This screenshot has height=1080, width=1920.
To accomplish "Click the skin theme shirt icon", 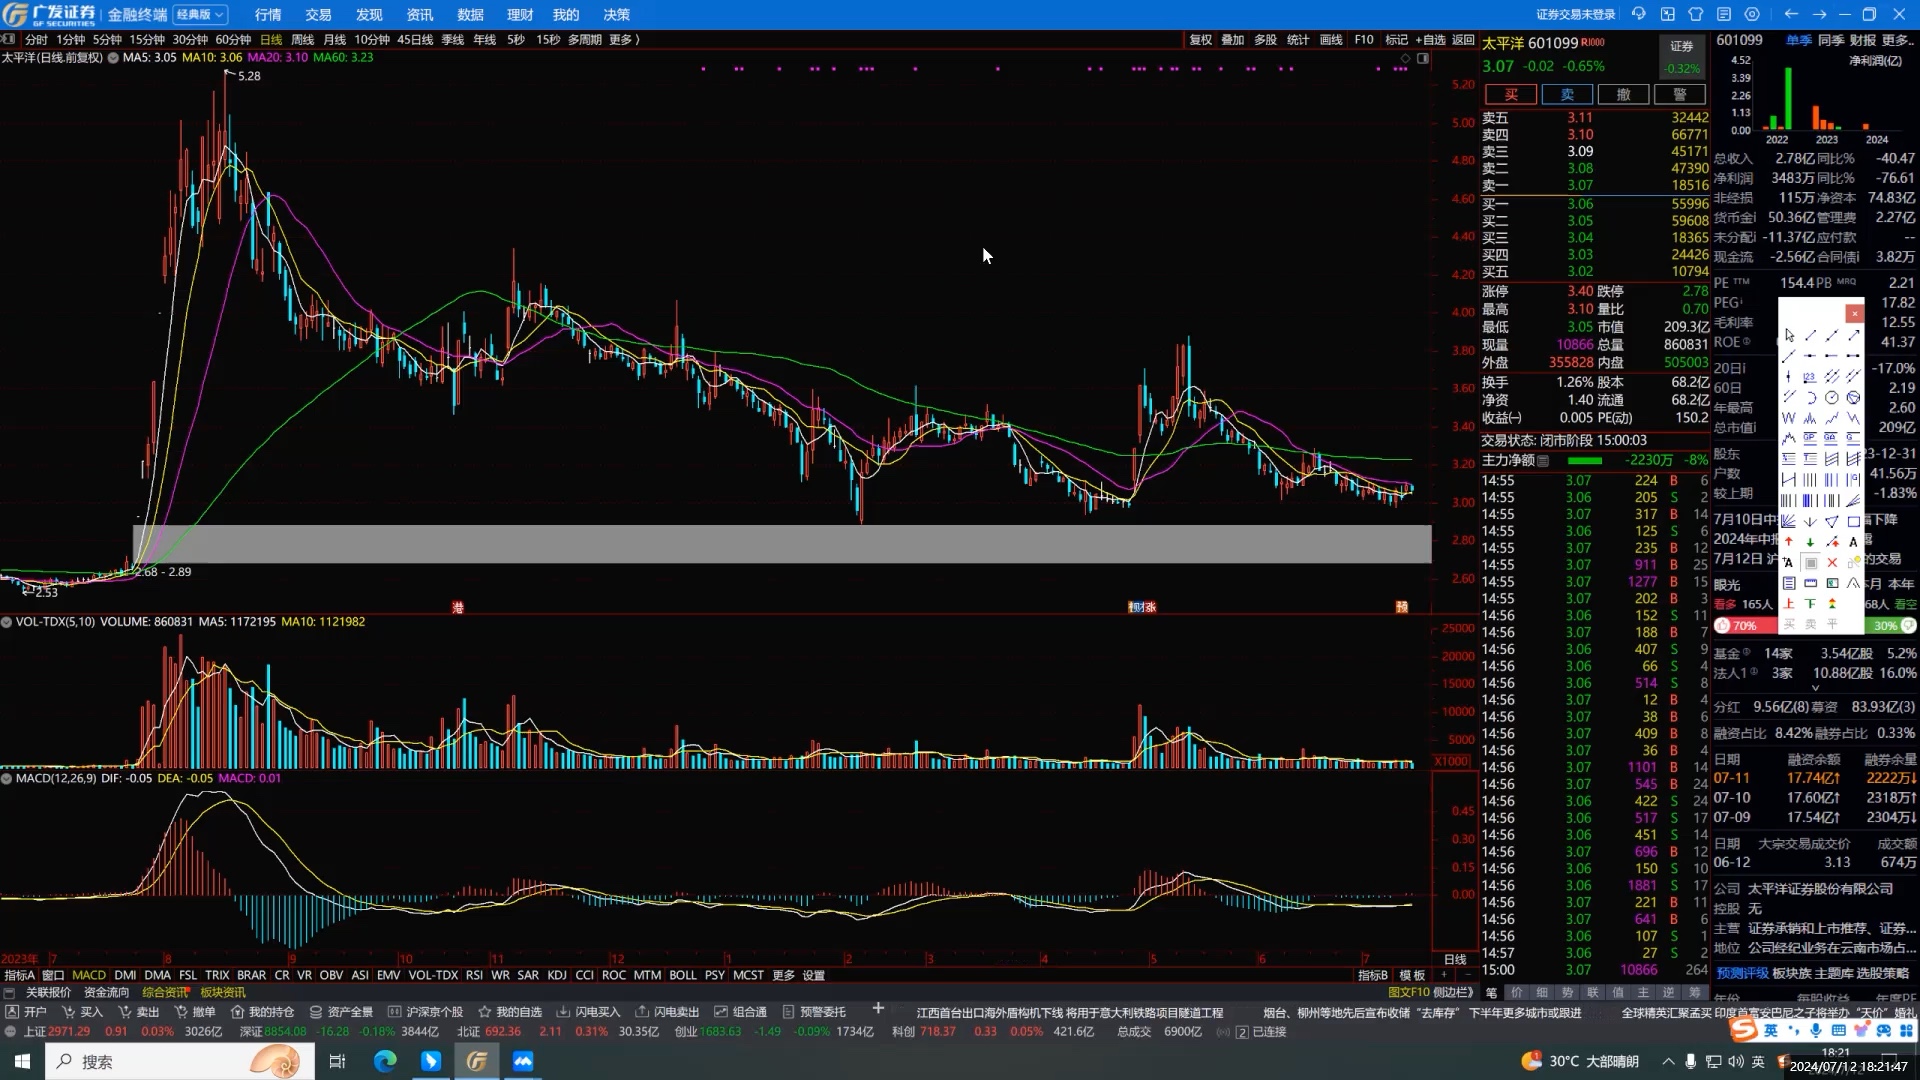I will pos(1696,14).
